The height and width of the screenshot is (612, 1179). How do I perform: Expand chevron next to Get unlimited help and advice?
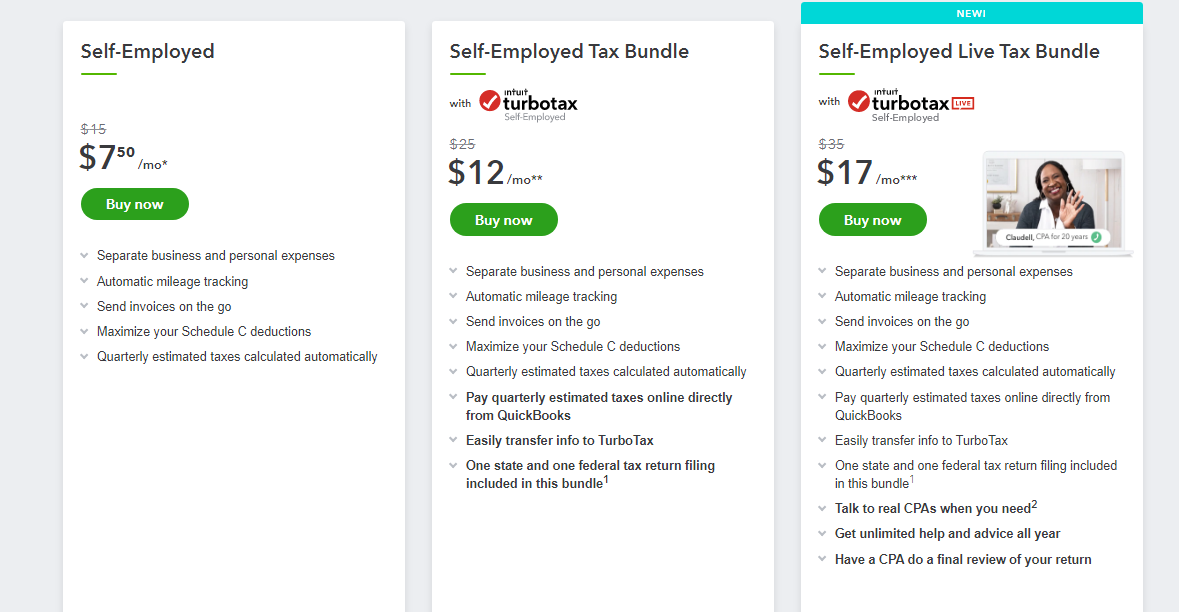click(x=822, y=533)
